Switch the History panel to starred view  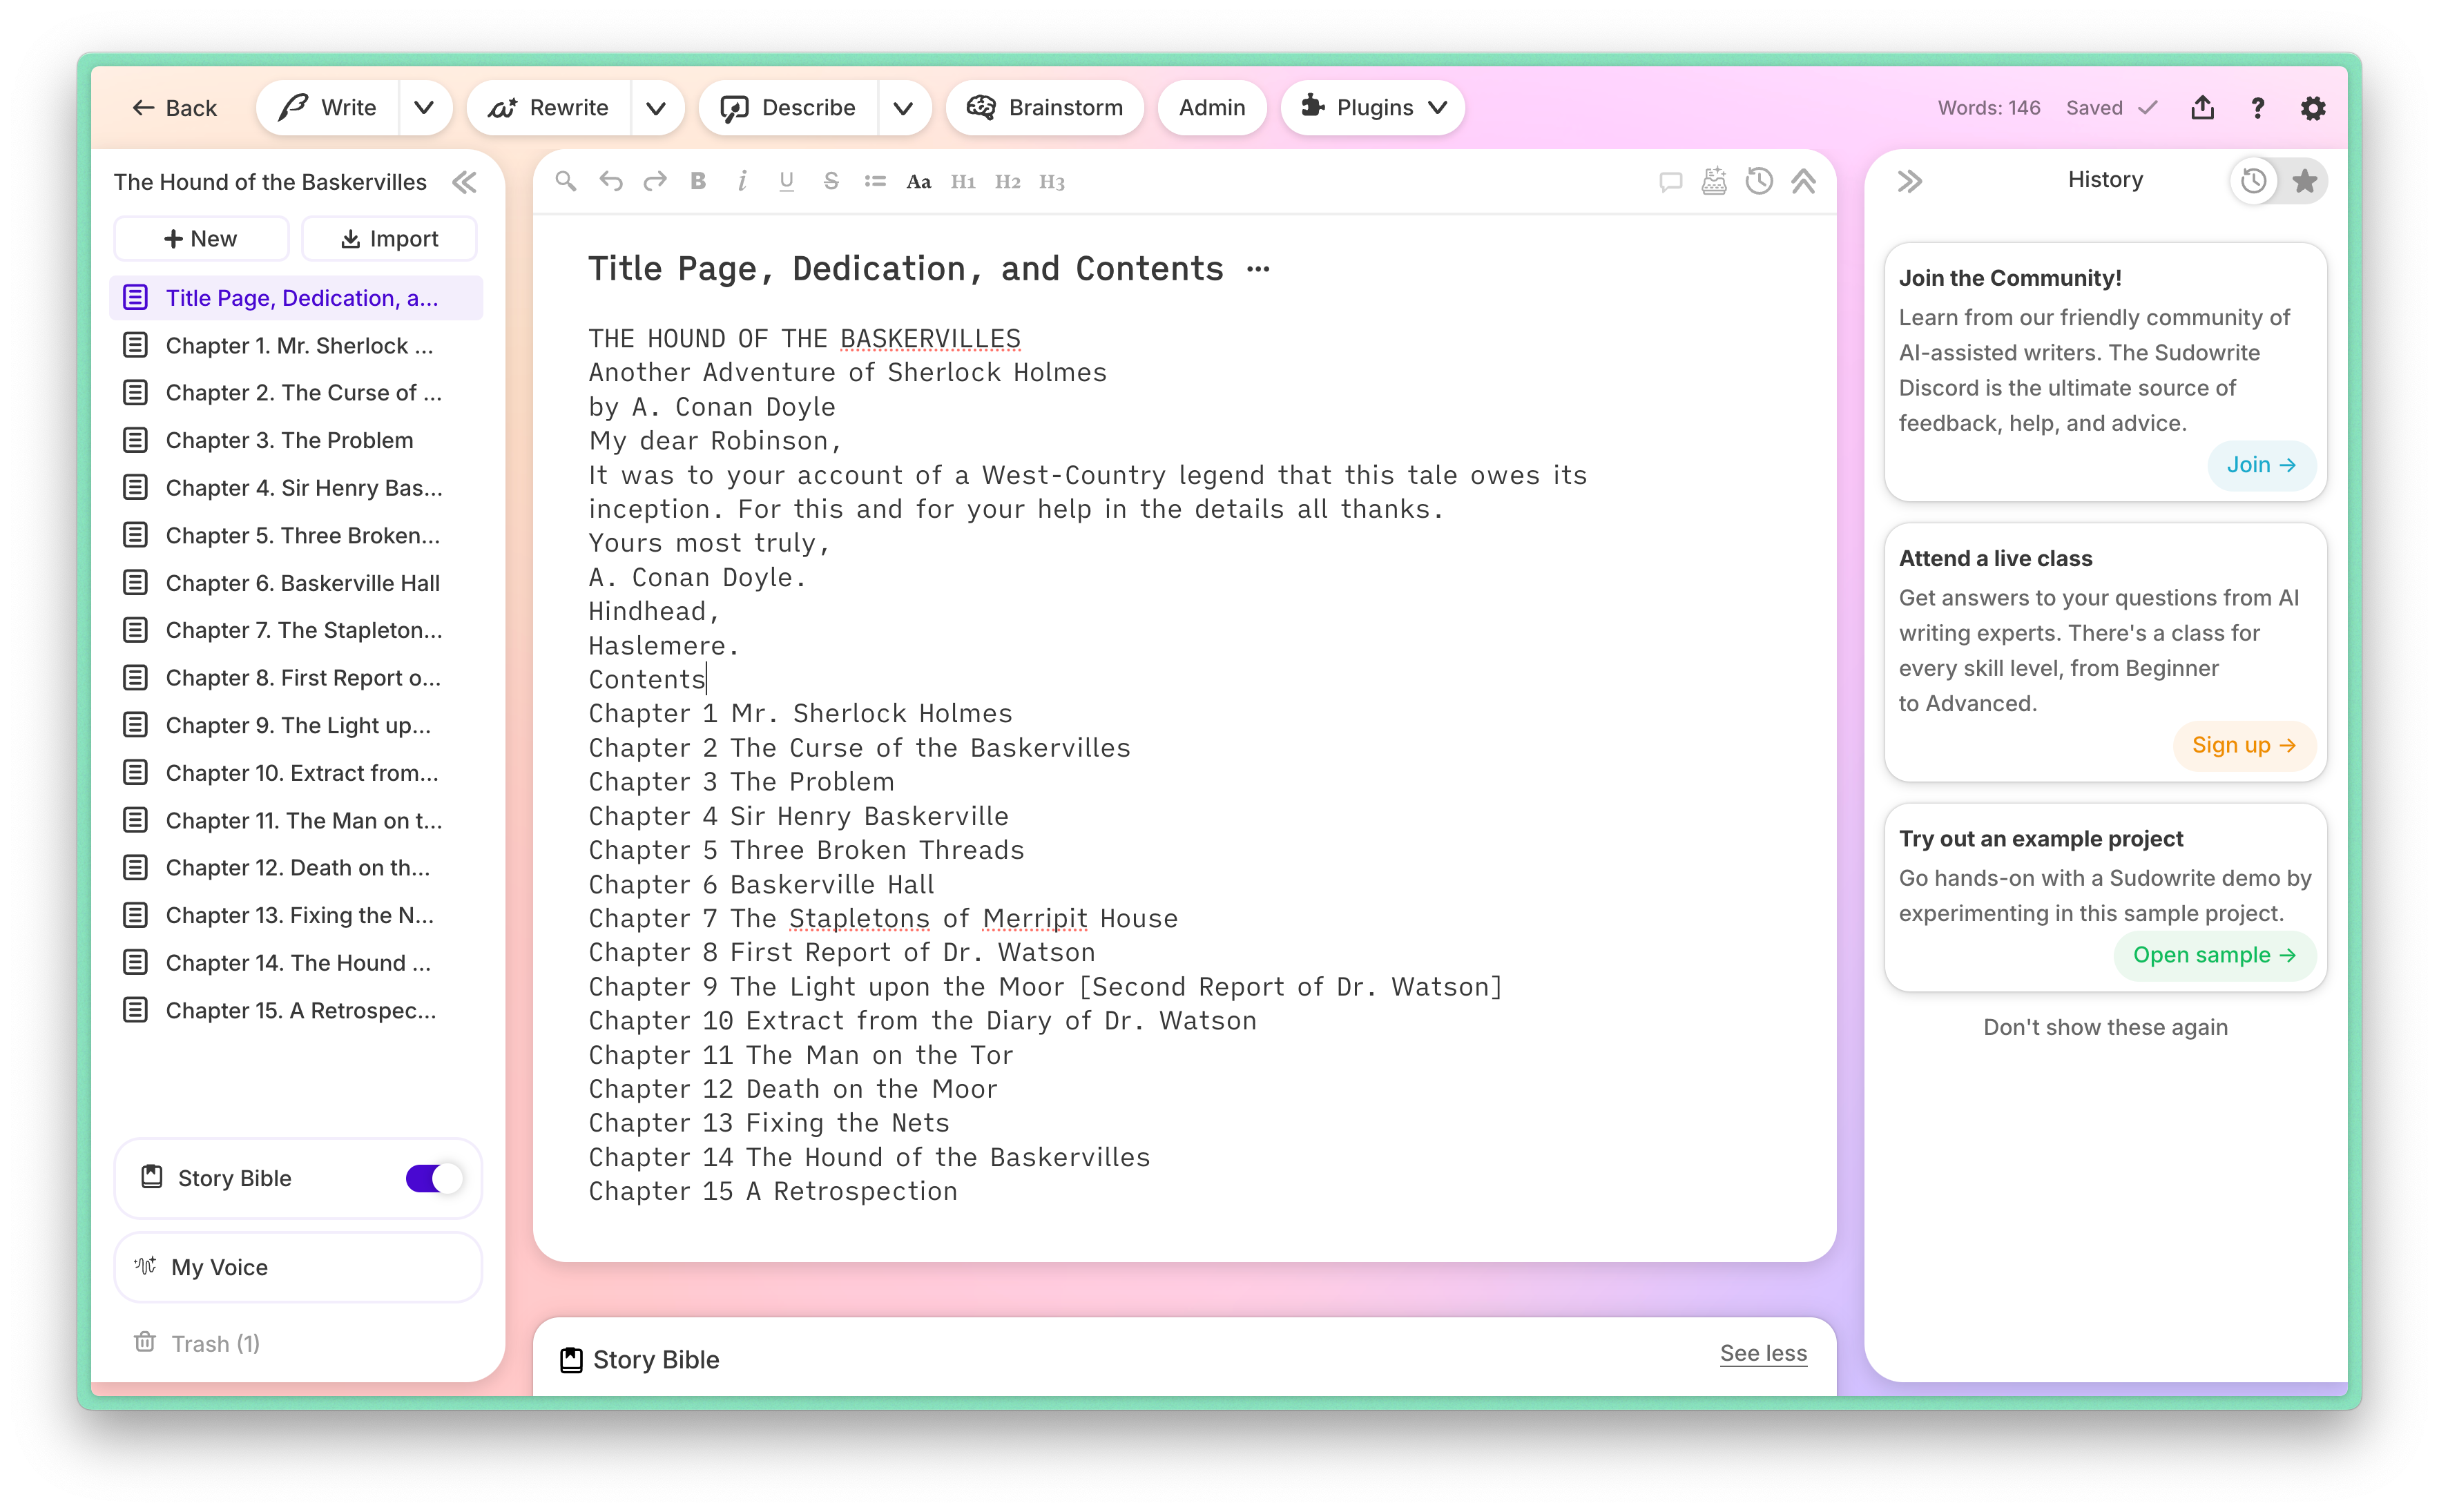point(2304,181)
